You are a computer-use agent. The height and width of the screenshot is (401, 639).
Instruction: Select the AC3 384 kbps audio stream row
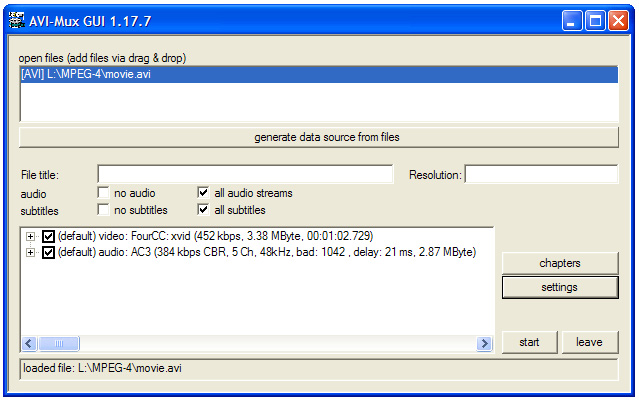267,252
